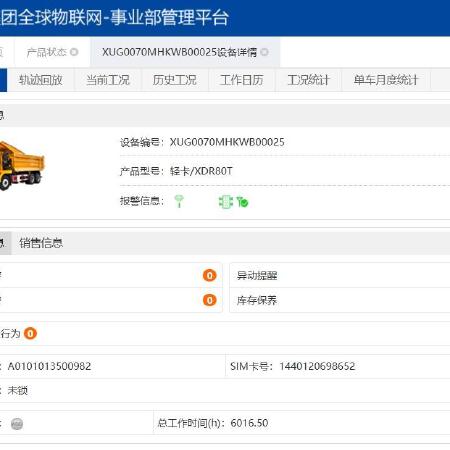The image size is (450, 450).
Task: Click device number XUG0070MHKWB00025 value
Action: (227, 142)
